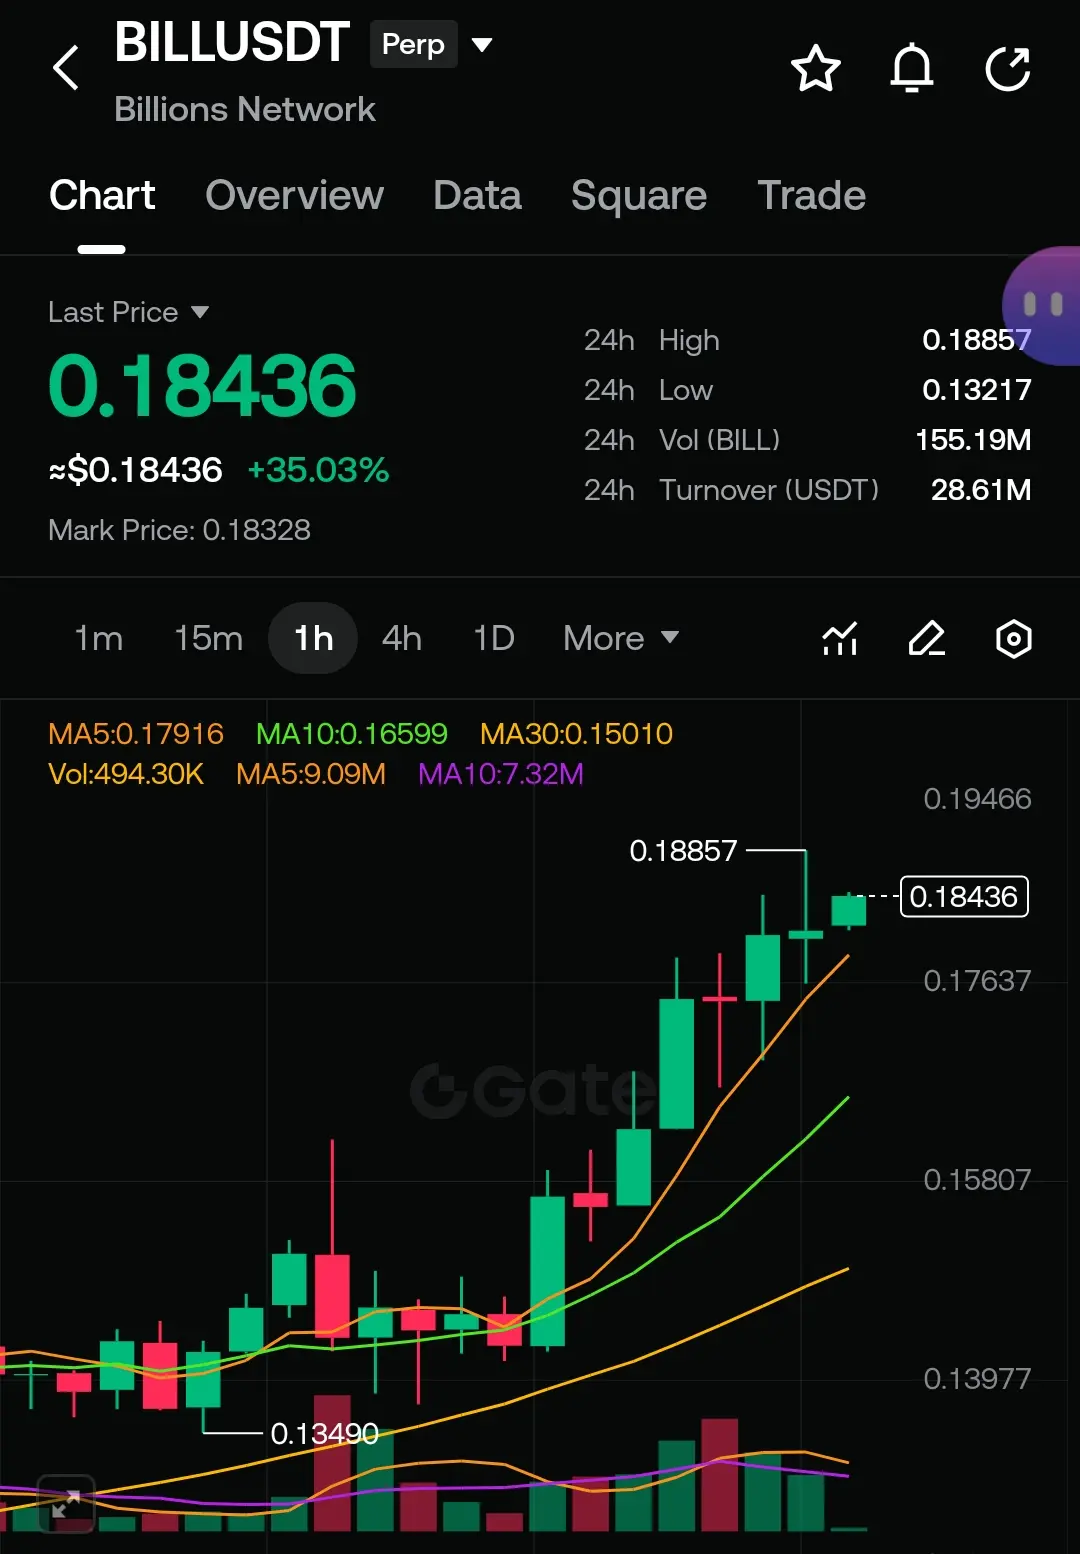The width and height of the screenshot is (1080, 1554).
Task: Tap the +35.03% change value
Action: 318,470
